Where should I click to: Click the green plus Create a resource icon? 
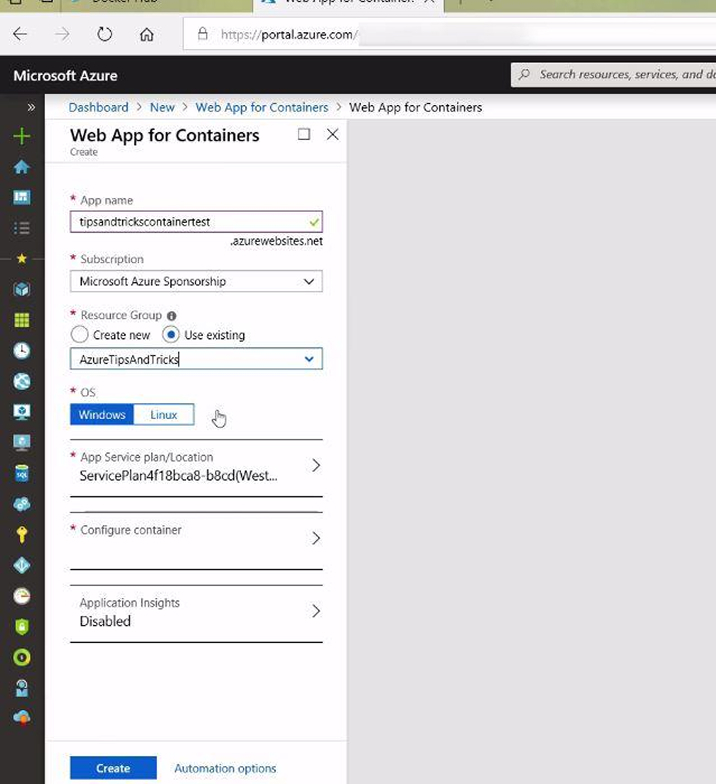coord(21,137)
